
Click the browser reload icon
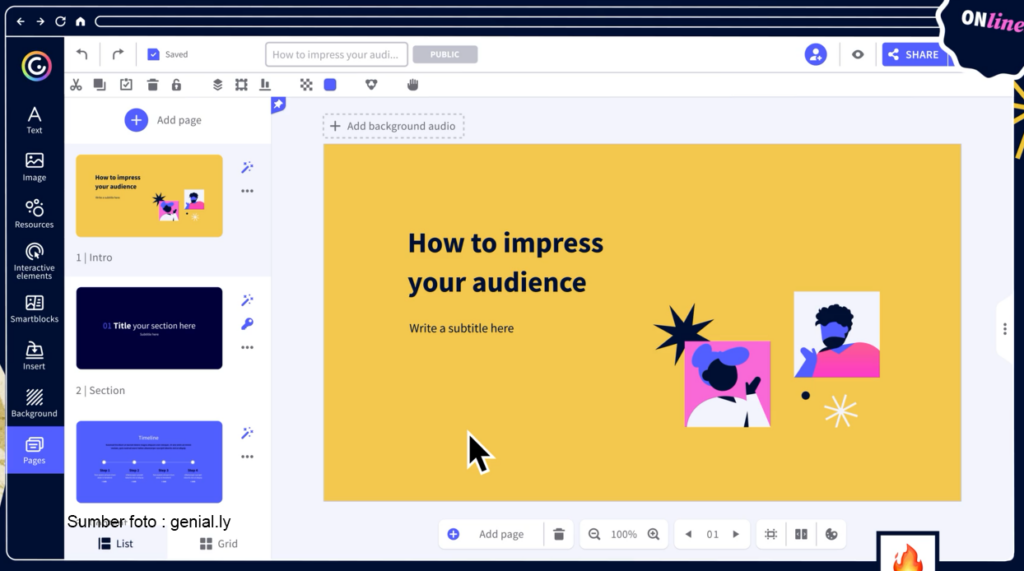[60, 22]
